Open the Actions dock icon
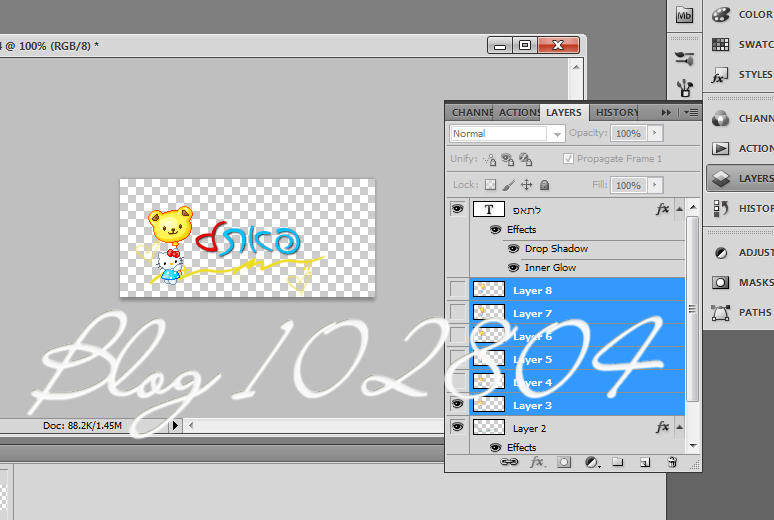 tap(721, 148)
